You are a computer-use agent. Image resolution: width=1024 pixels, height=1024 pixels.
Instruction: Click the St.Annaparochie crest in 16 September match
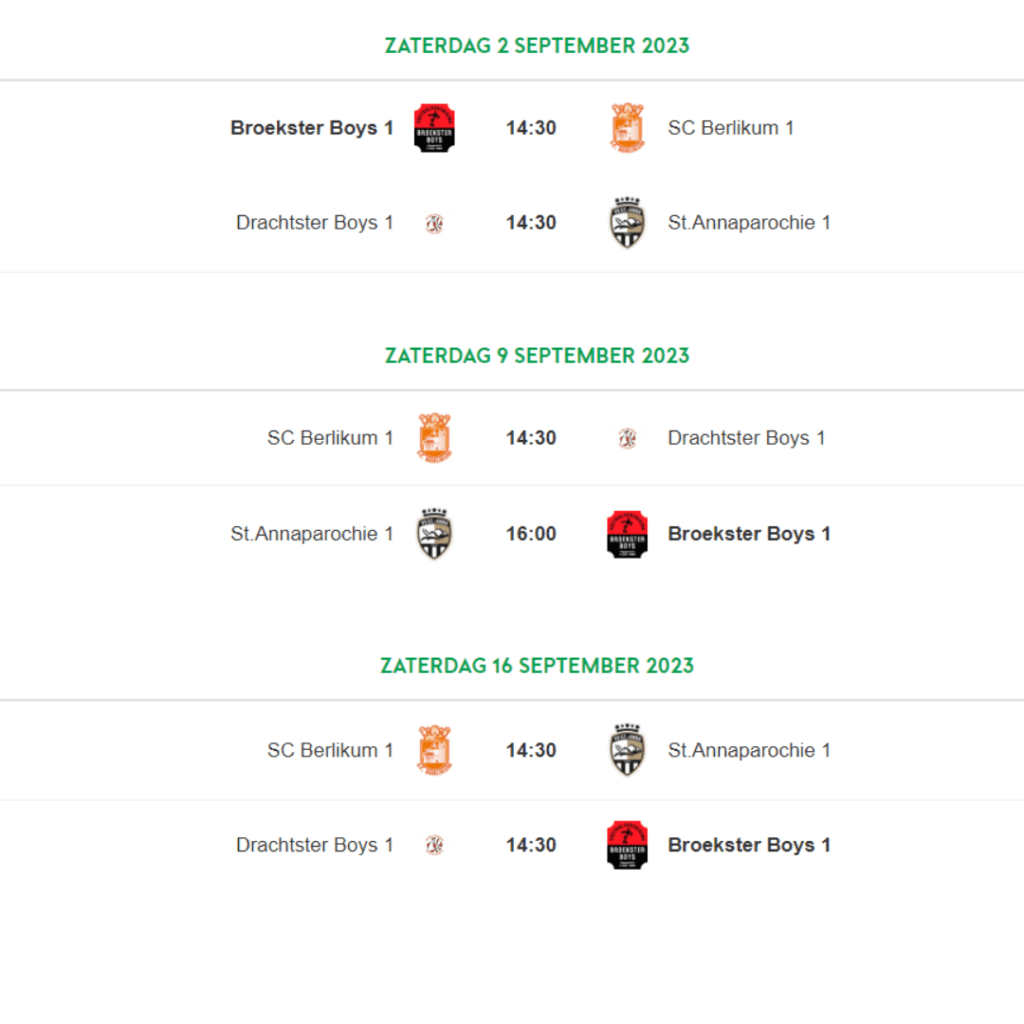click(x=627, y=750)
